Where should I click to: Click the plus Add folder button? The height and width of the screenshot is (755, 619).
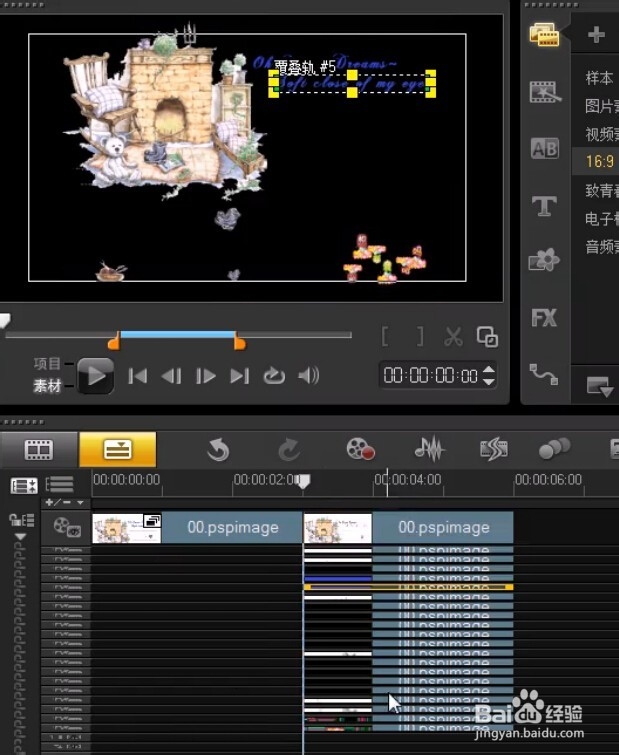[596, 35]
